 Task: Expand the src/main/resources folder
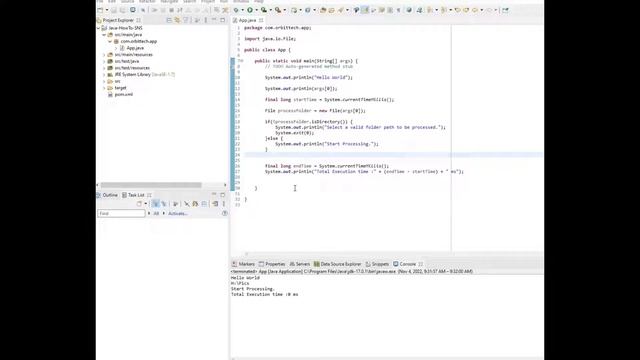coord(104,55)
